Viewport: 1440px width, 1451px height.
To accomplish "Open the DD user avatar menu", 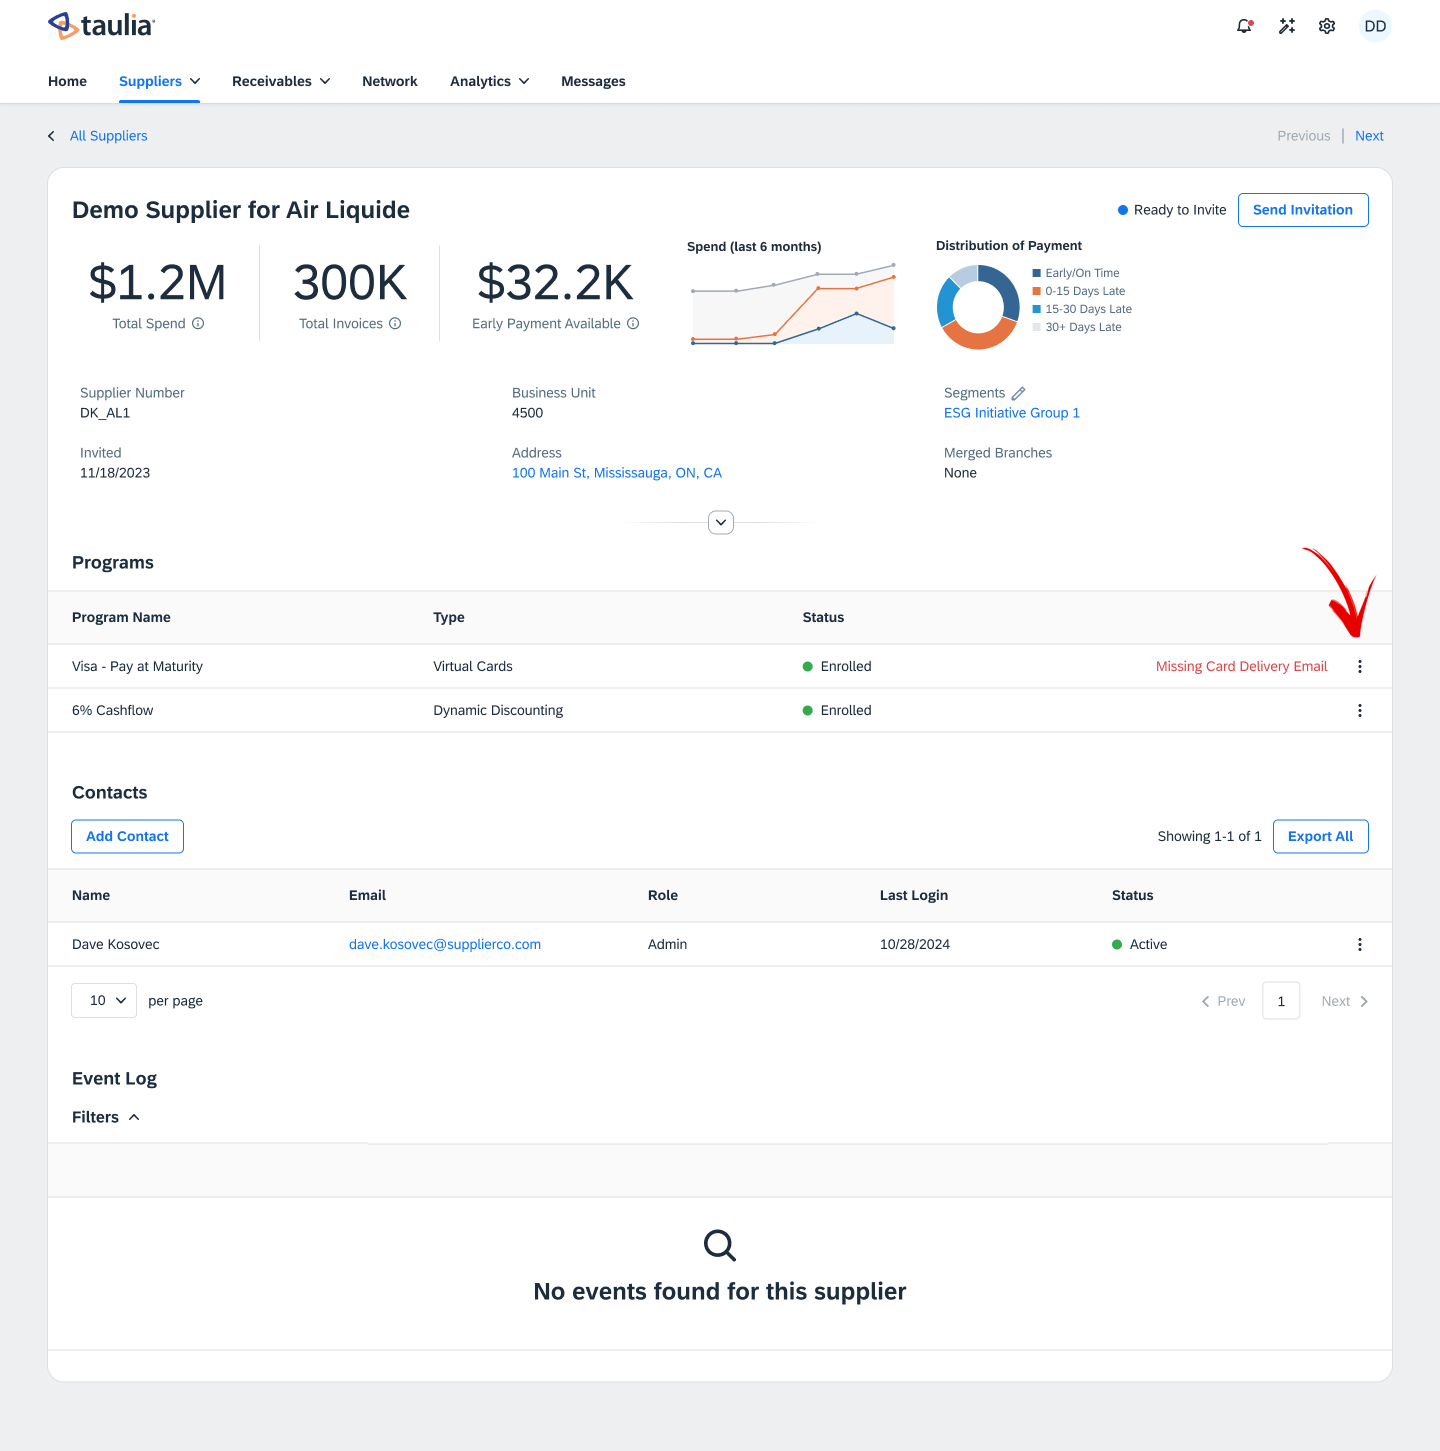I will click(x=1375, y=26).
